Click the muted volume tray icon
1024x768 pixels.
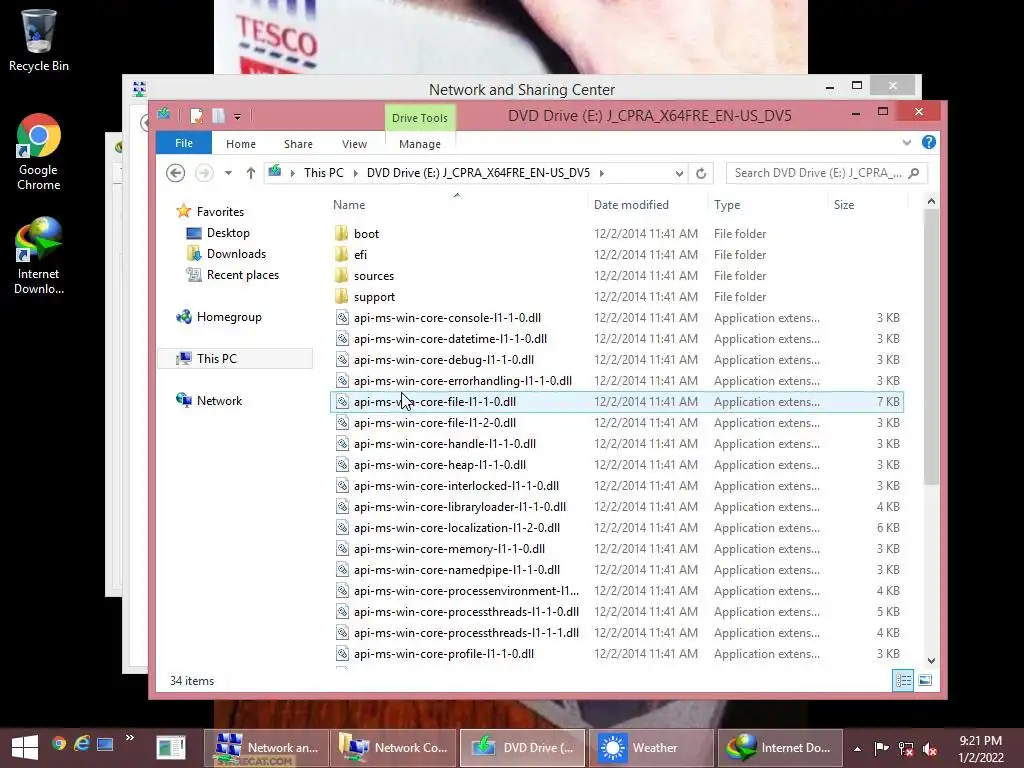click(930, 749)
